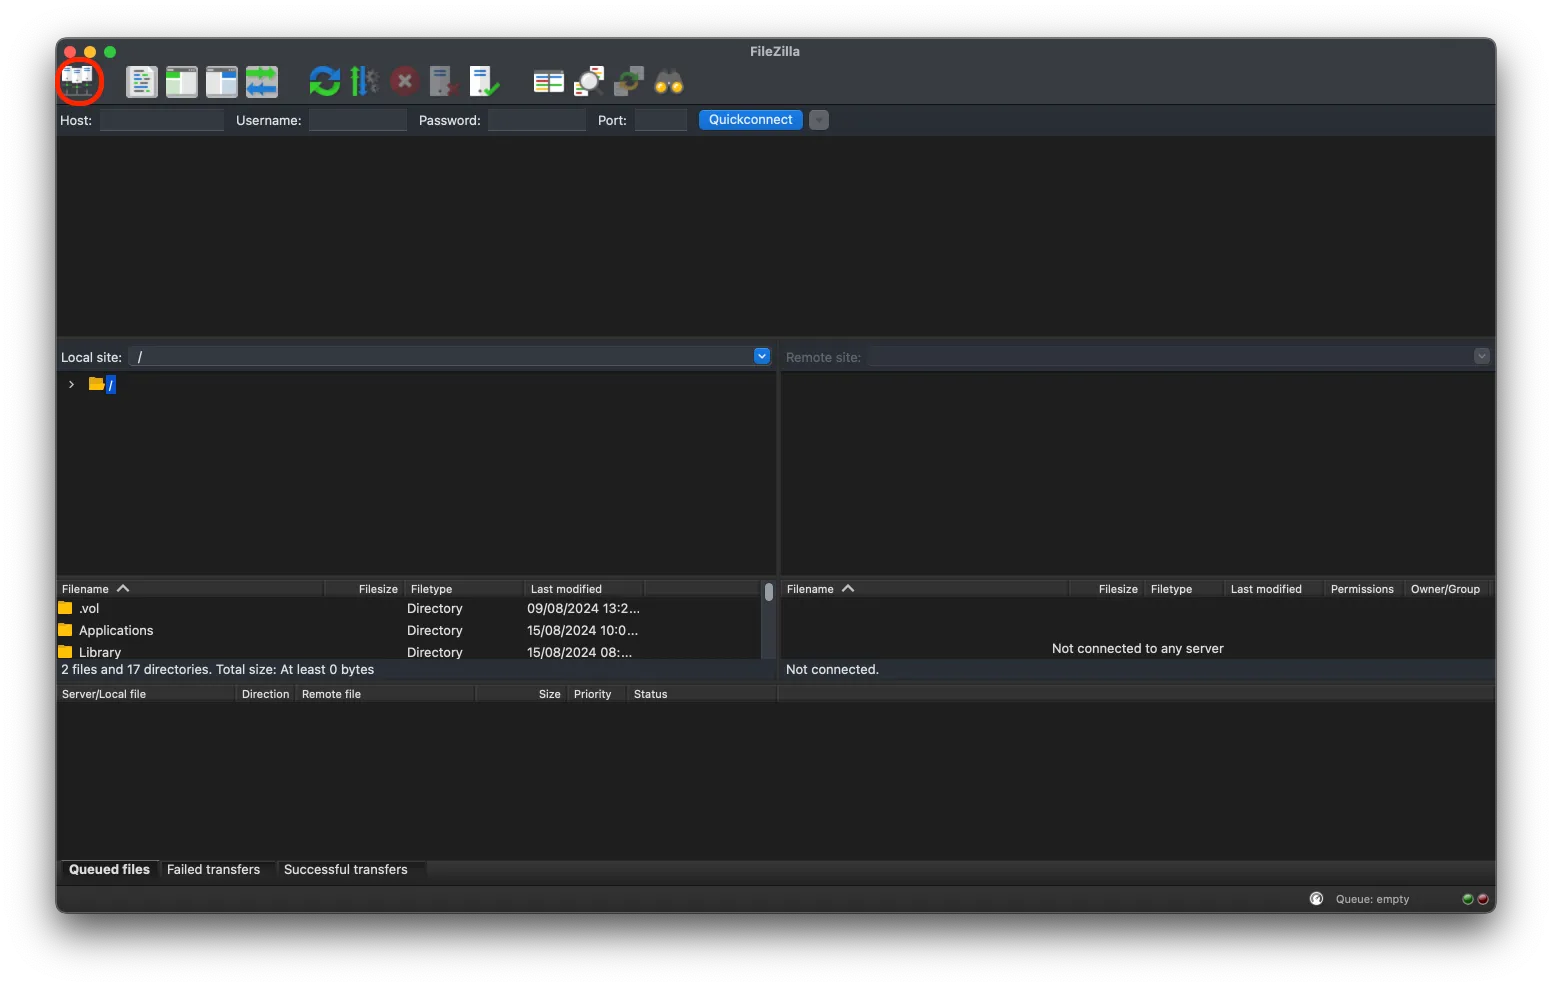
Task: Click Remote file queue column header
Action: 385,694
